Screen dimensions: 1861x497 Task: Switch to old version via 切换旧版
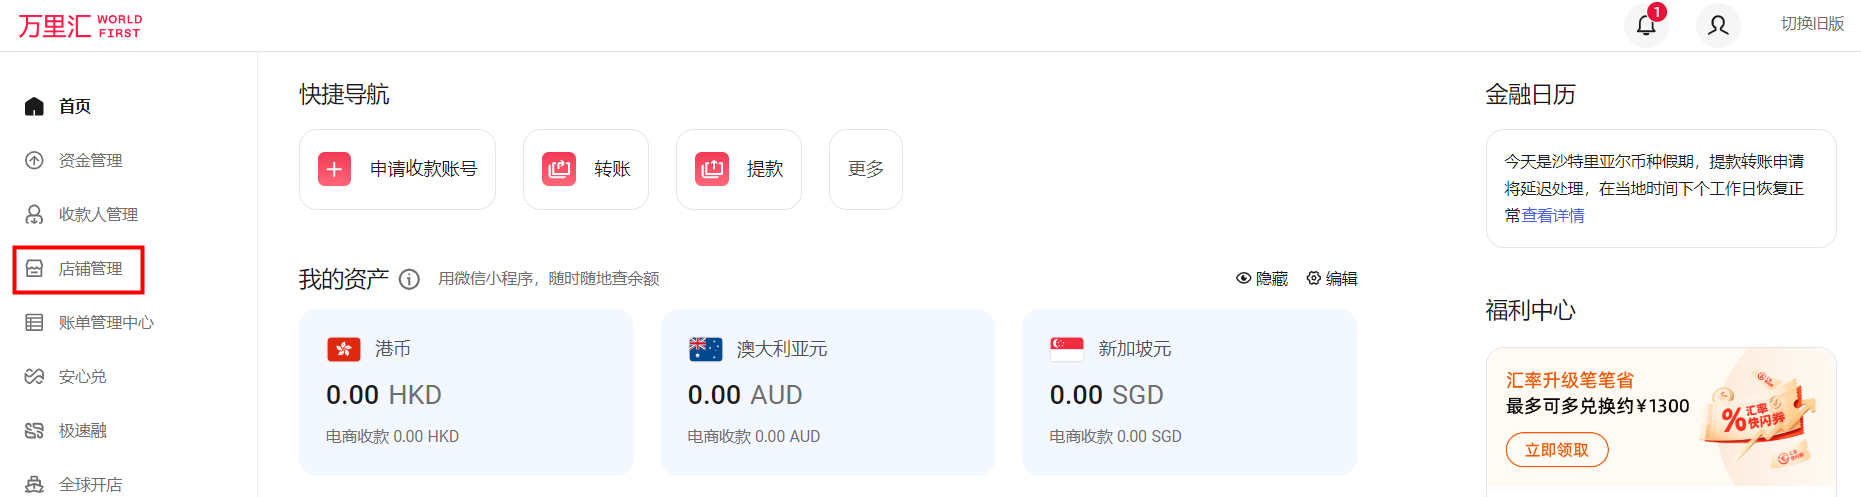click(x=1812, y=24)
